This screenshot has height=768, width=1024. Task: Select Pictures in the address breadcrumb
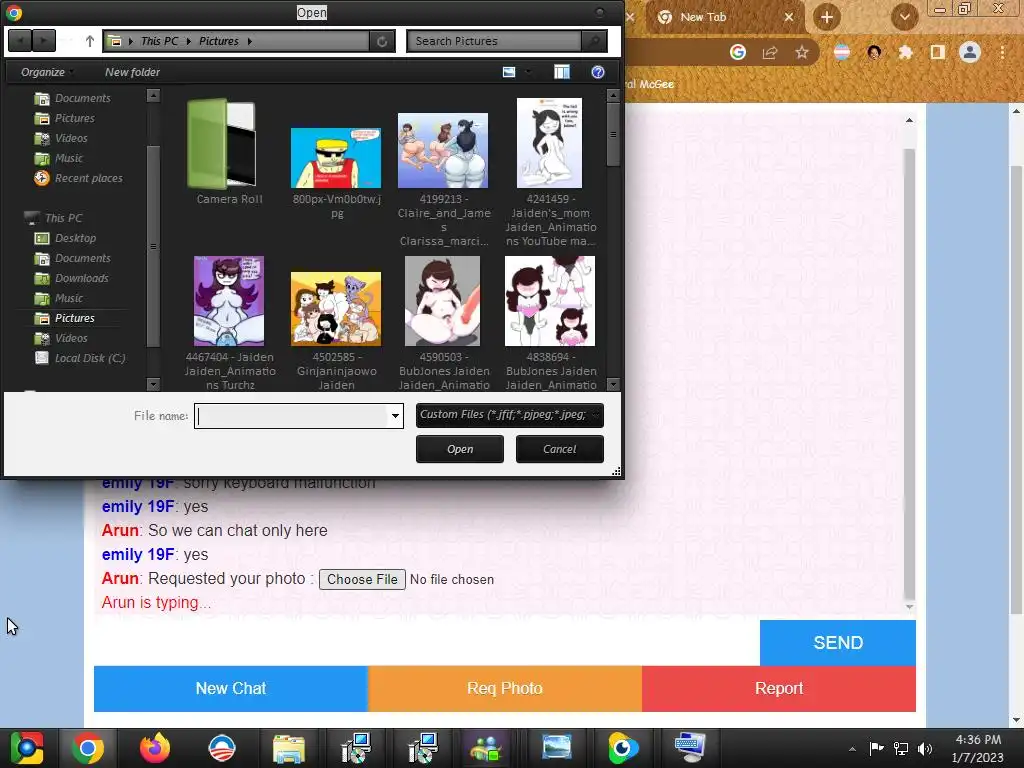coord(219,41)
